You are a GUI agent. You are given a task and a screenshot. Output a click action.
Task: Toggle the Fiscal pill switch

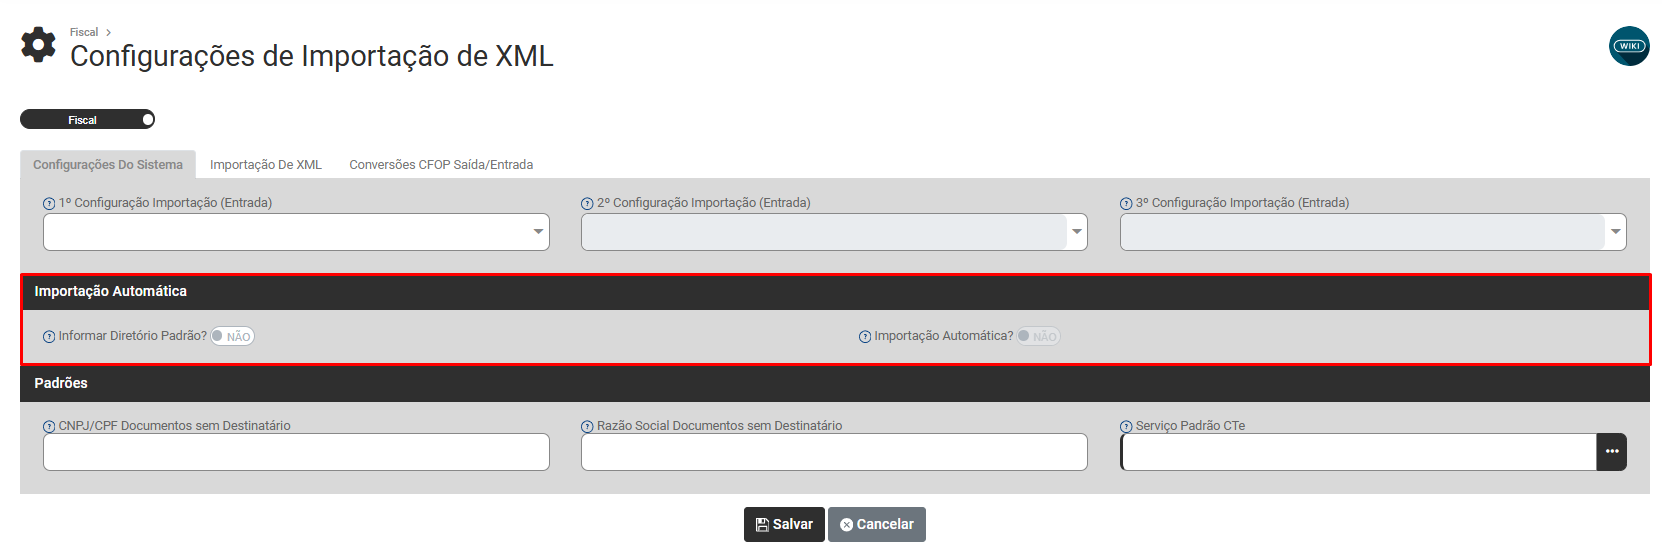point(88,120)
